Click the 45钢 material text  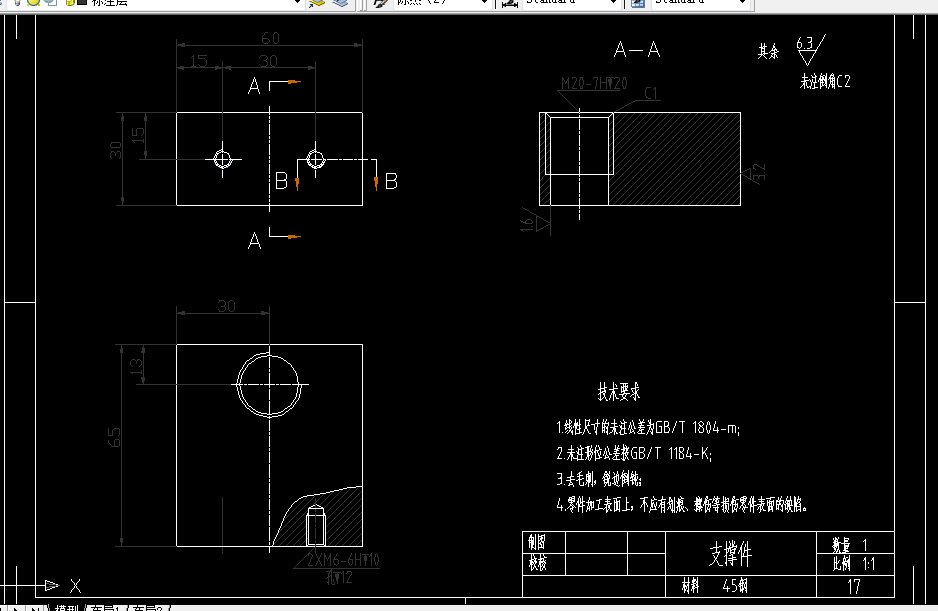[x=735, y=586]
